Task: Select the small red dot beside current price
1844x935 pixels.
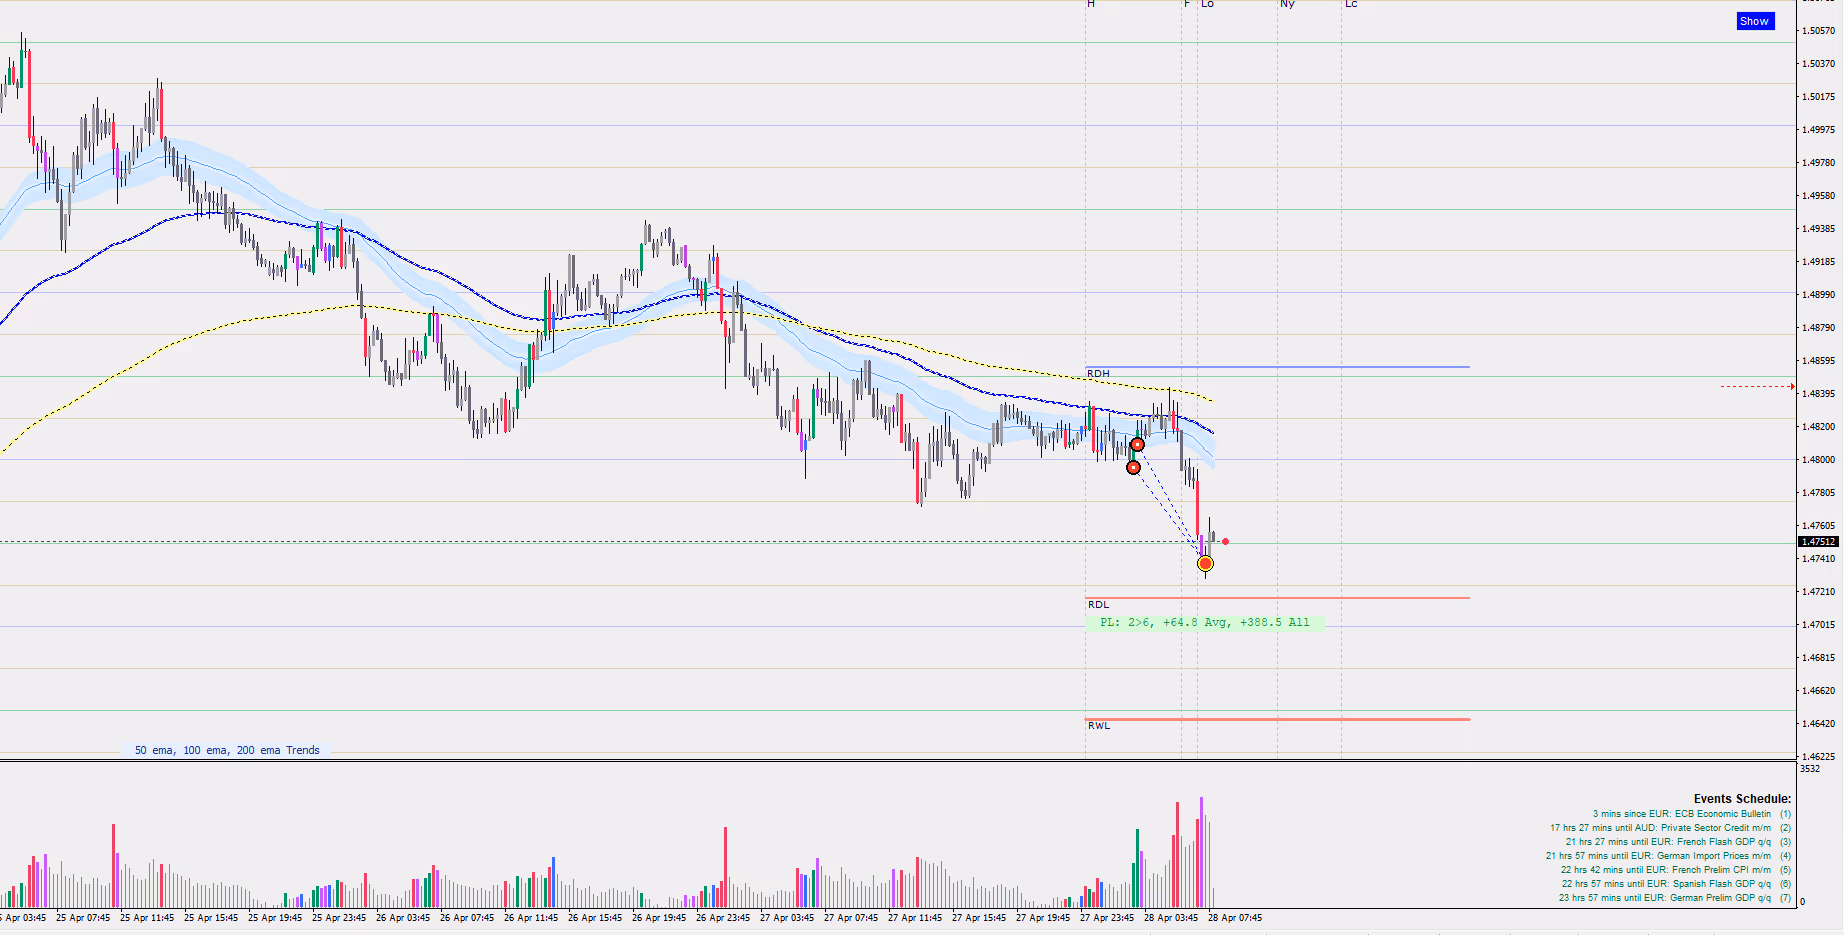Action: click(x=1225, y=542)
